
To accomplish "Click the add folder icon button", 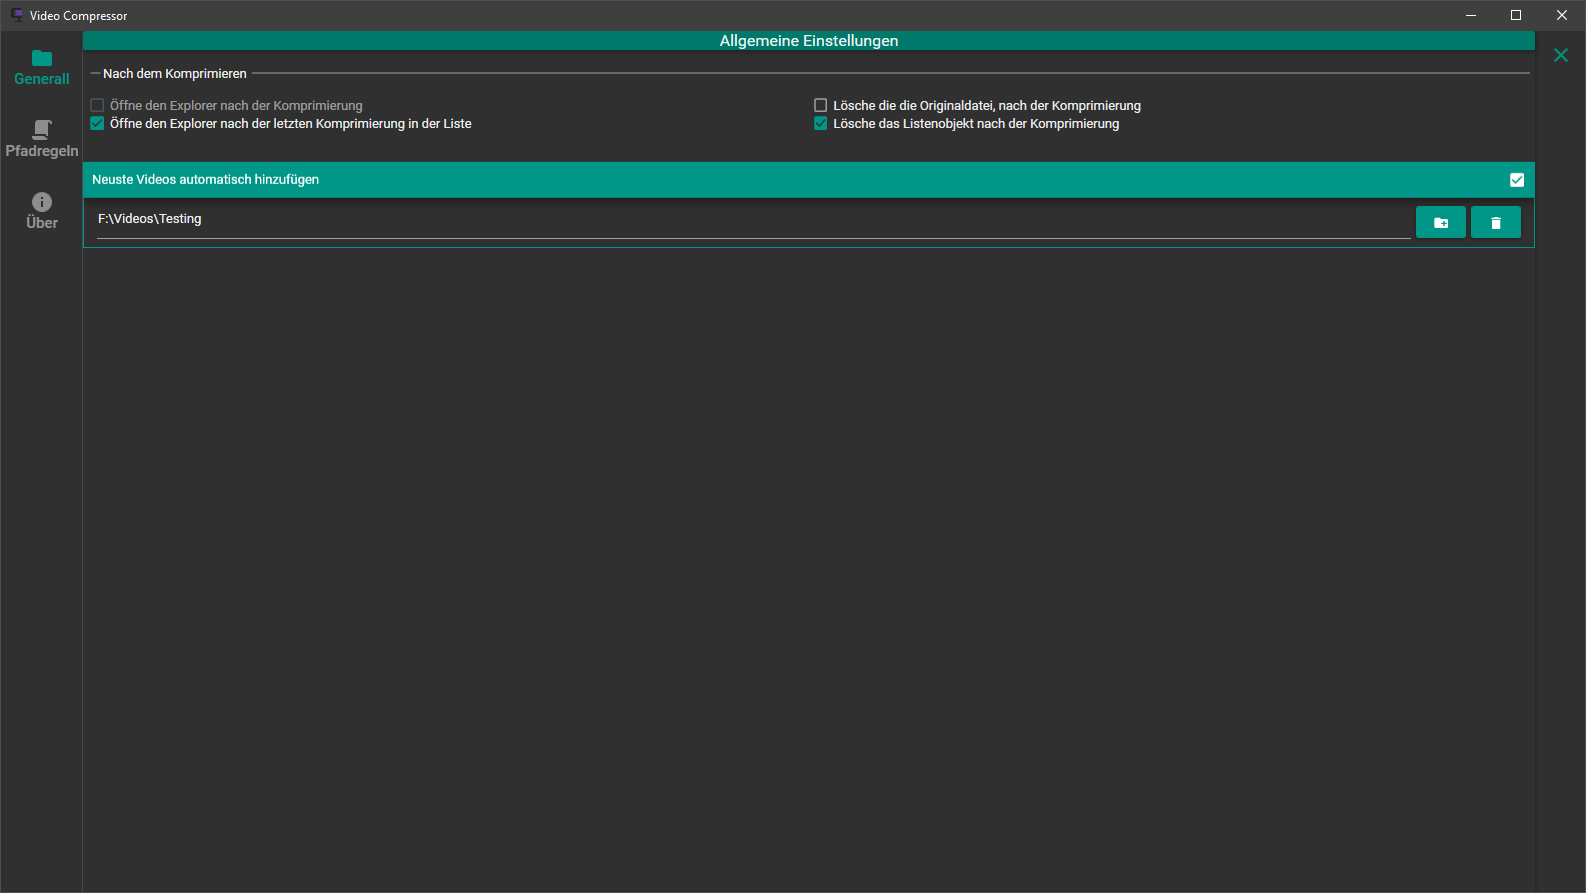I will pos(1441,222).
